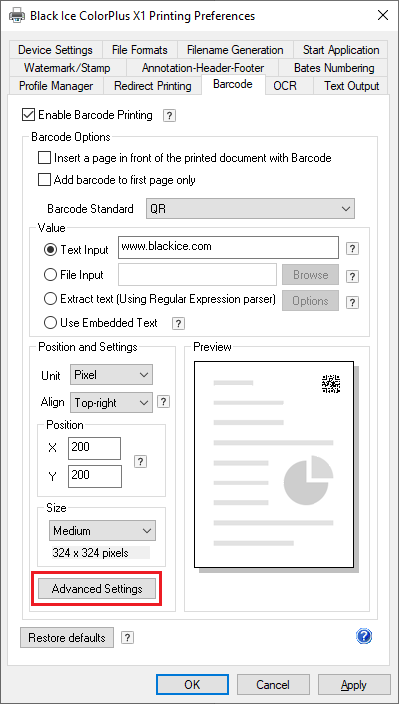399x704 pixels.
Task: Expand the Barcode Standard QR dropdown
Action: click(250, 209)
